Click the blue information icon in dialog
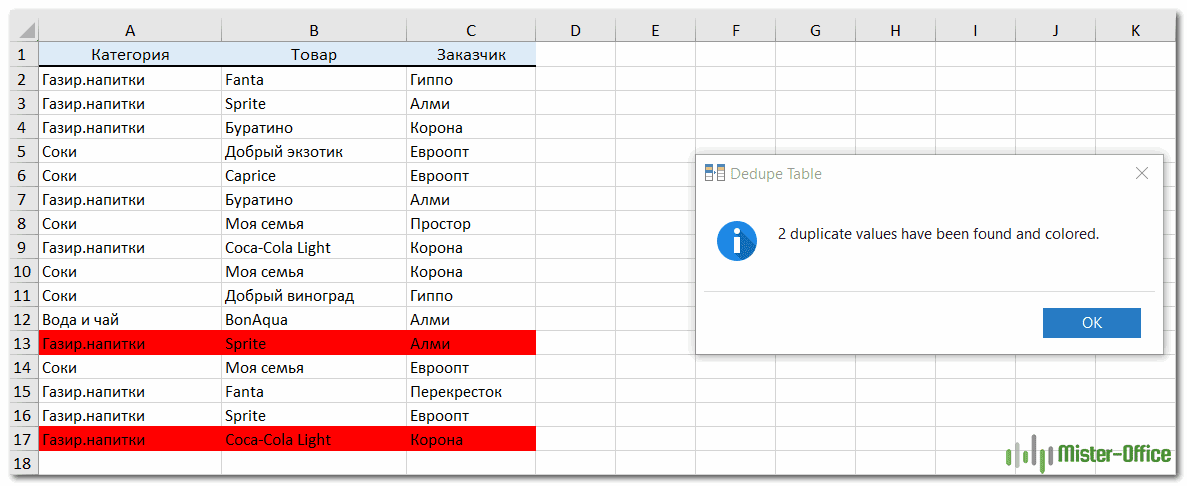 737,240
